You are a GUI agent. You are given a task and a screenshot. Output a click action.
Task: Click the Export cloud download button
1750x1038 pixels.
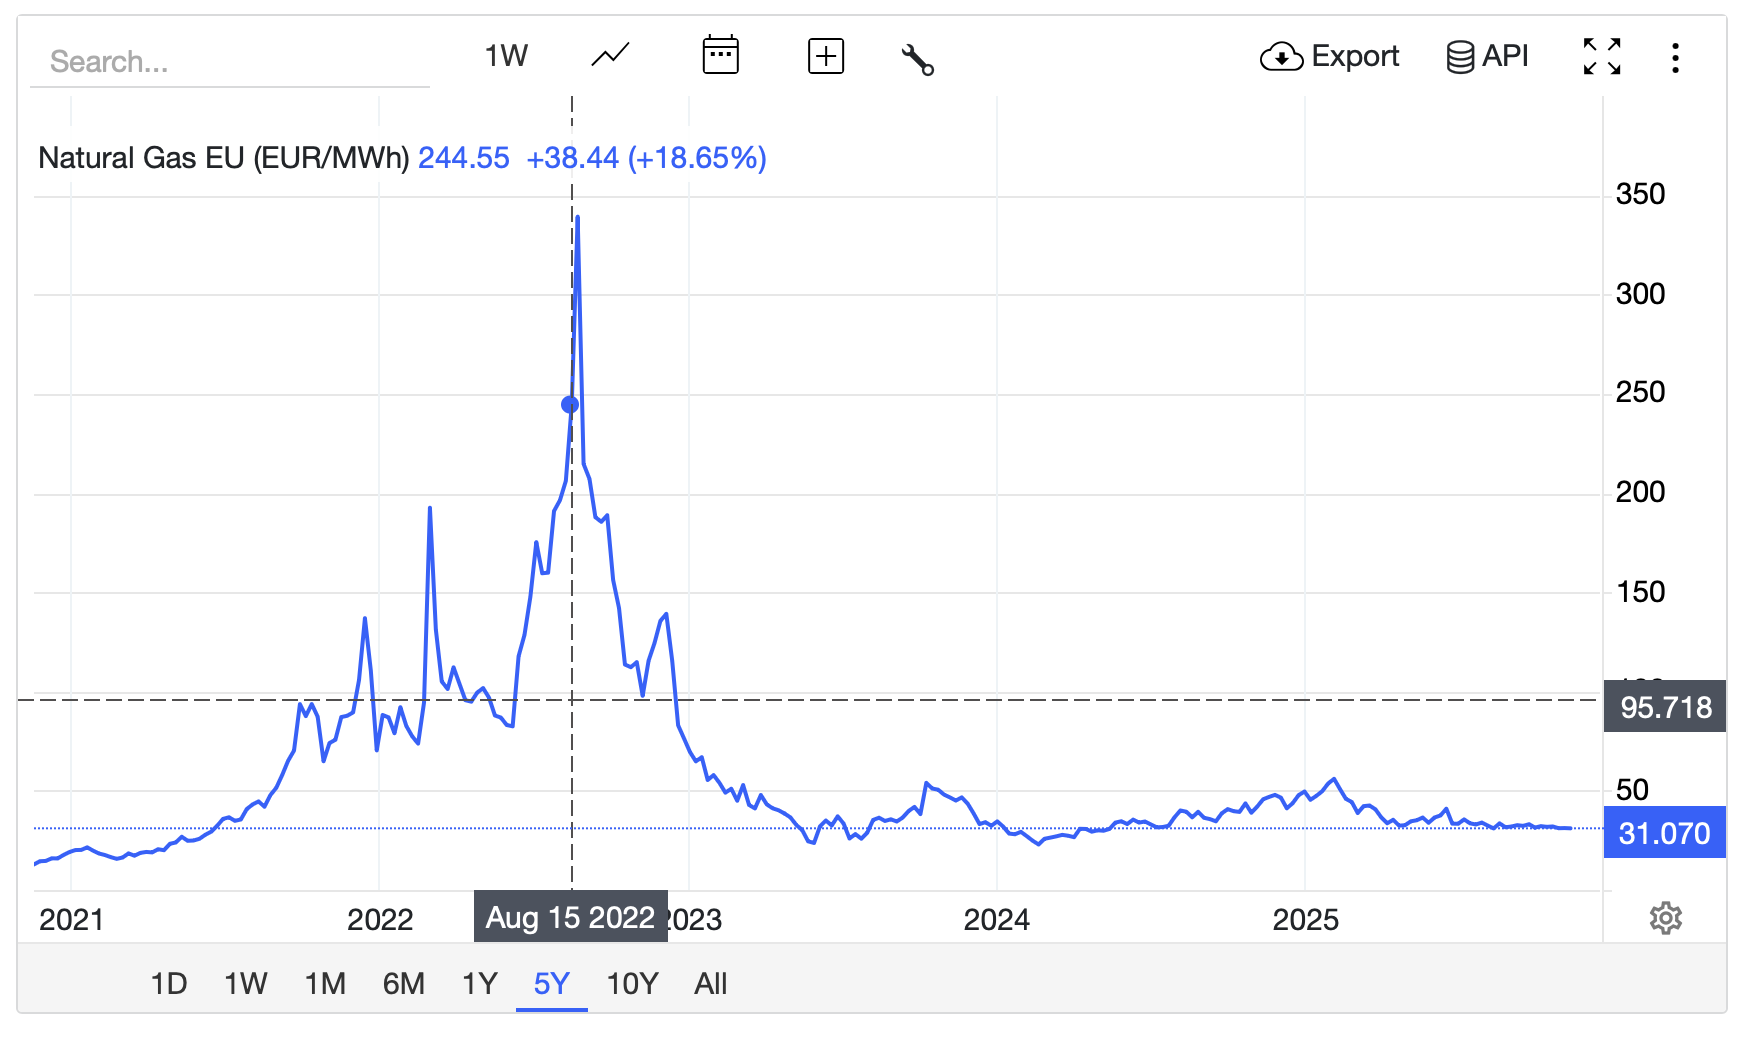(x=1329, y=56)
